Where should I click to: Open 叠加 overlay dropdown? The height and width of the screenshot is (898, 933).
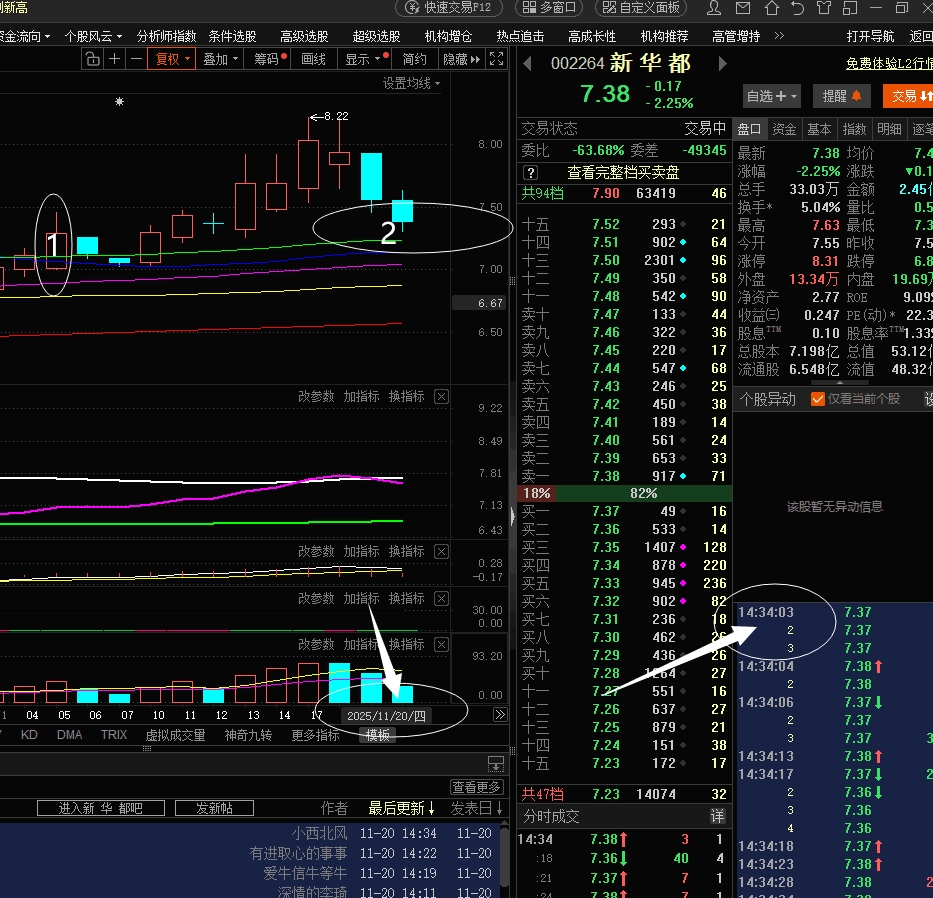click(220, 60)
